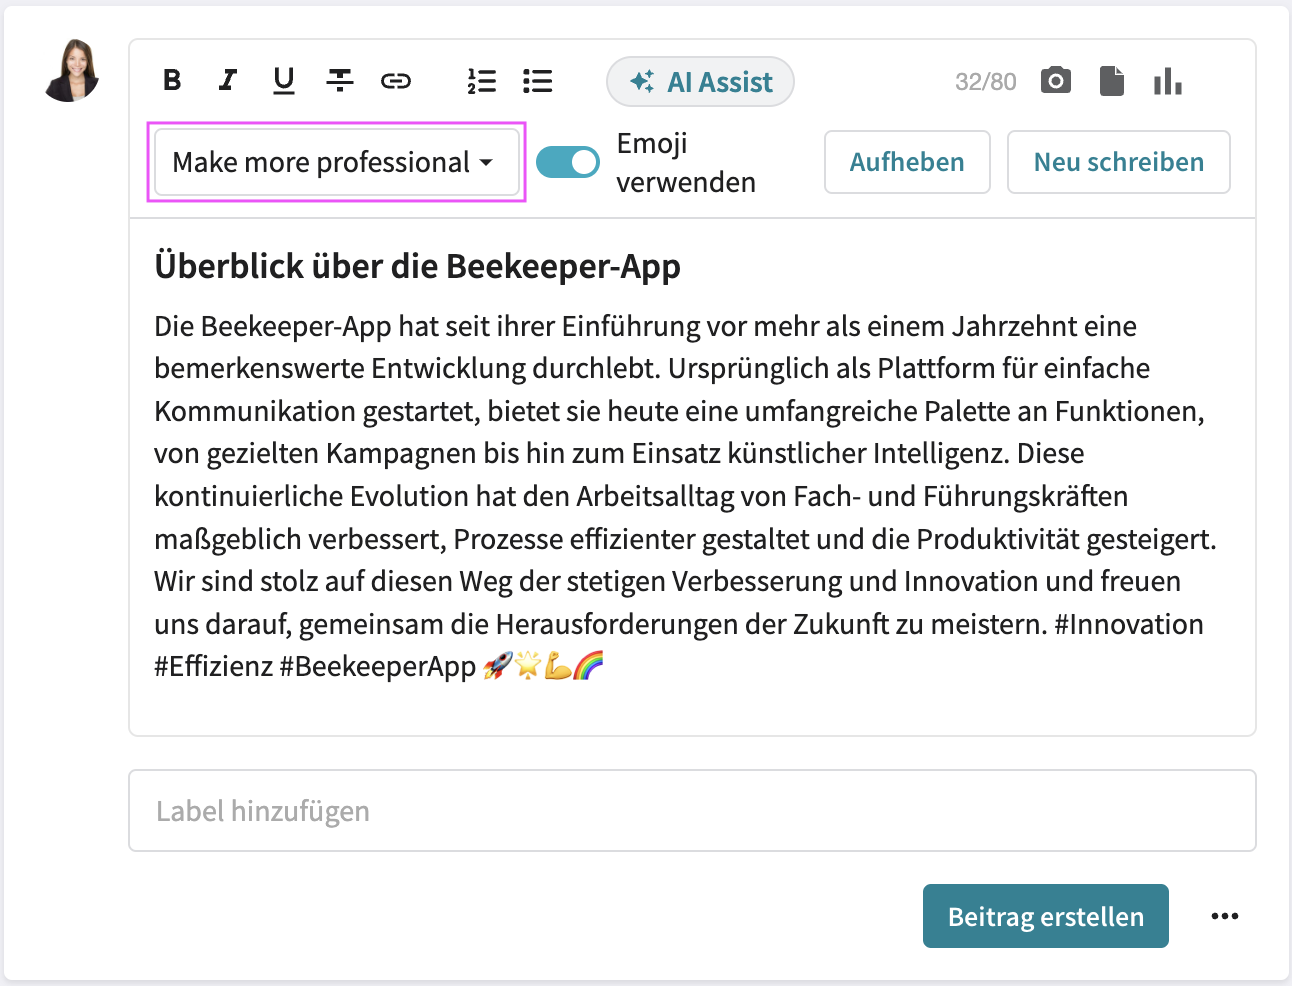Open the AI Assist menu

[x=700, y=81]
